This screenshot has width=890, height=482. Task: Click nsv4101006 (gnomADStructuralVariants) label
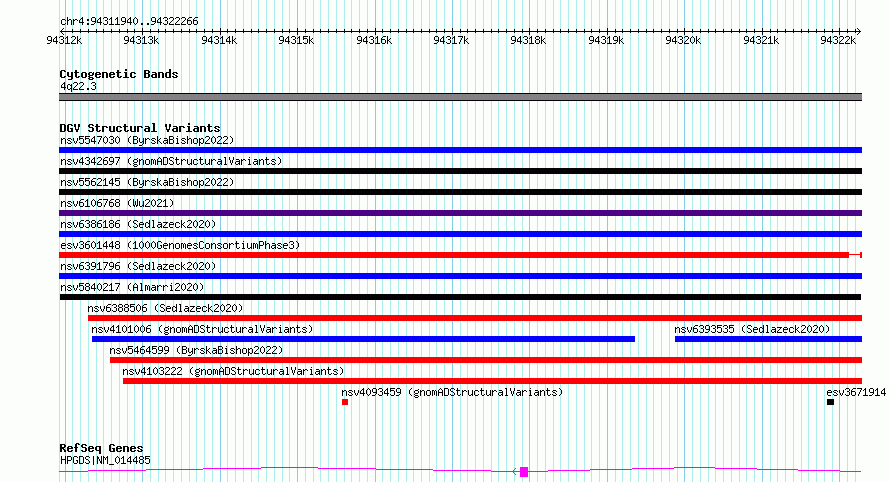coord(202,329)
